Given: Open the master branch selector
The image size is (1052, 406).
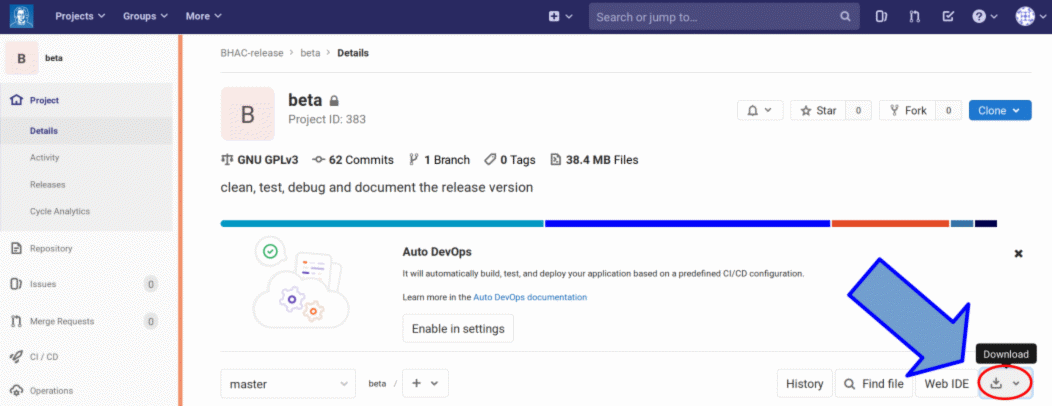Looking at the screenshot, I should click(x=288, y=384).
